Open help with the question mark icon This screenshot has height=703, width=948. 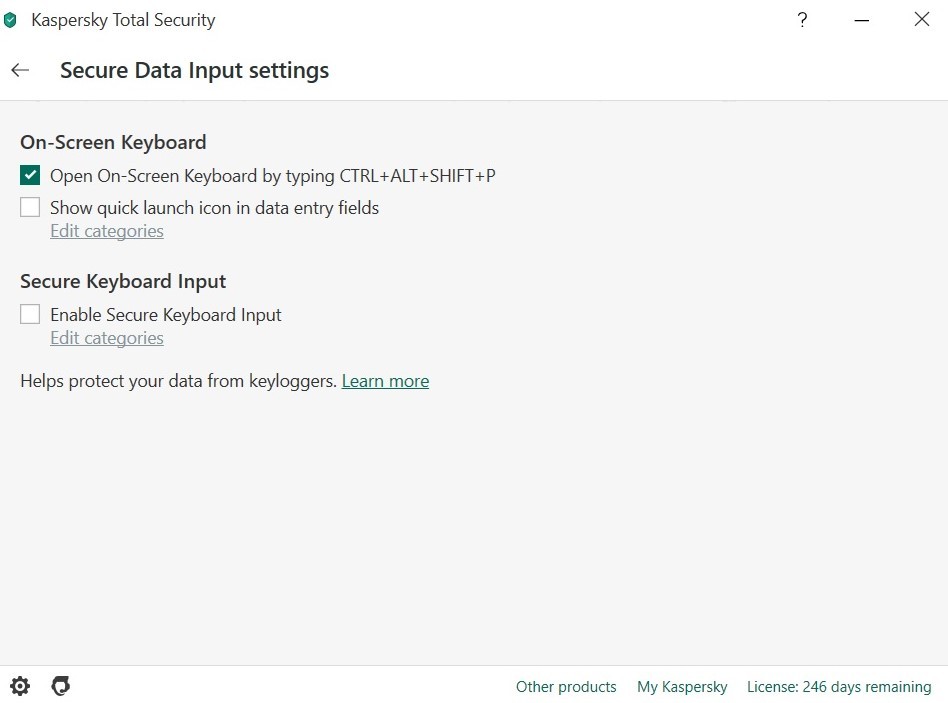tap(802, 20)
